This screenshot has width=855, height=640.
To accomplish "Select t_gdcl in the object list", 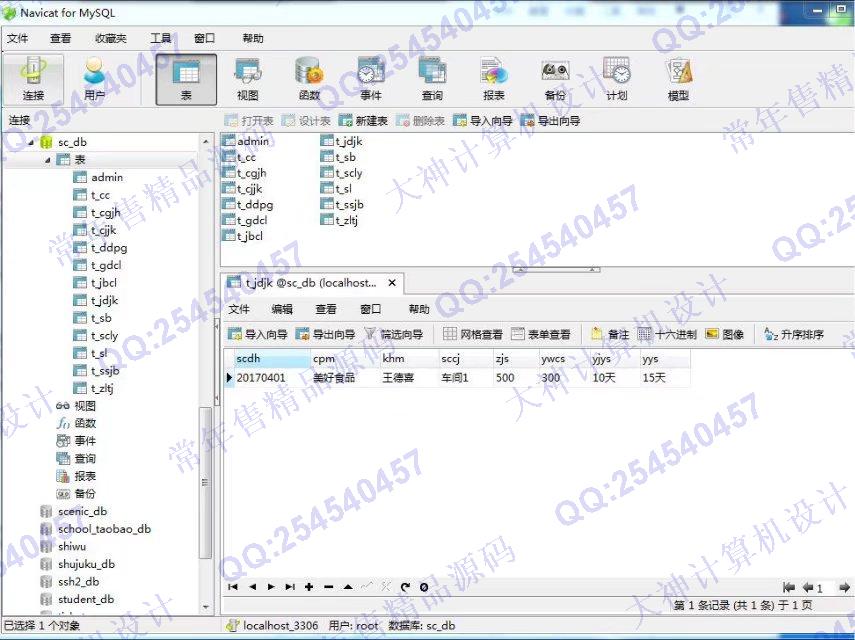I will coord(251,220).
